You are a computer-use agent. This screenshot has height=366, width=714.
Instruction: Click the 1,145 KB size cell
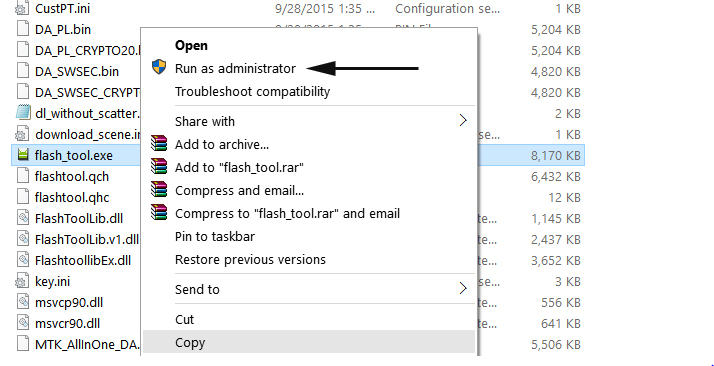556,219
